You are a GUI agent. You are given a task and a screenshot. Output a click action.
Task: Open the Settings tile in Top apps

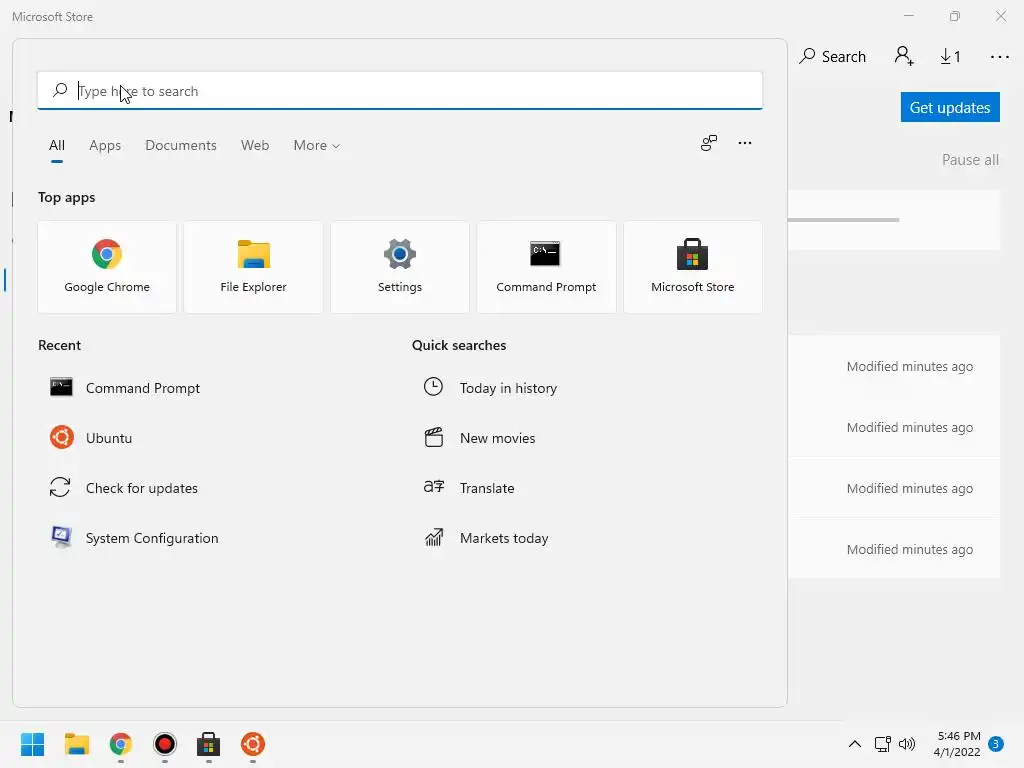tap(400, 267)
